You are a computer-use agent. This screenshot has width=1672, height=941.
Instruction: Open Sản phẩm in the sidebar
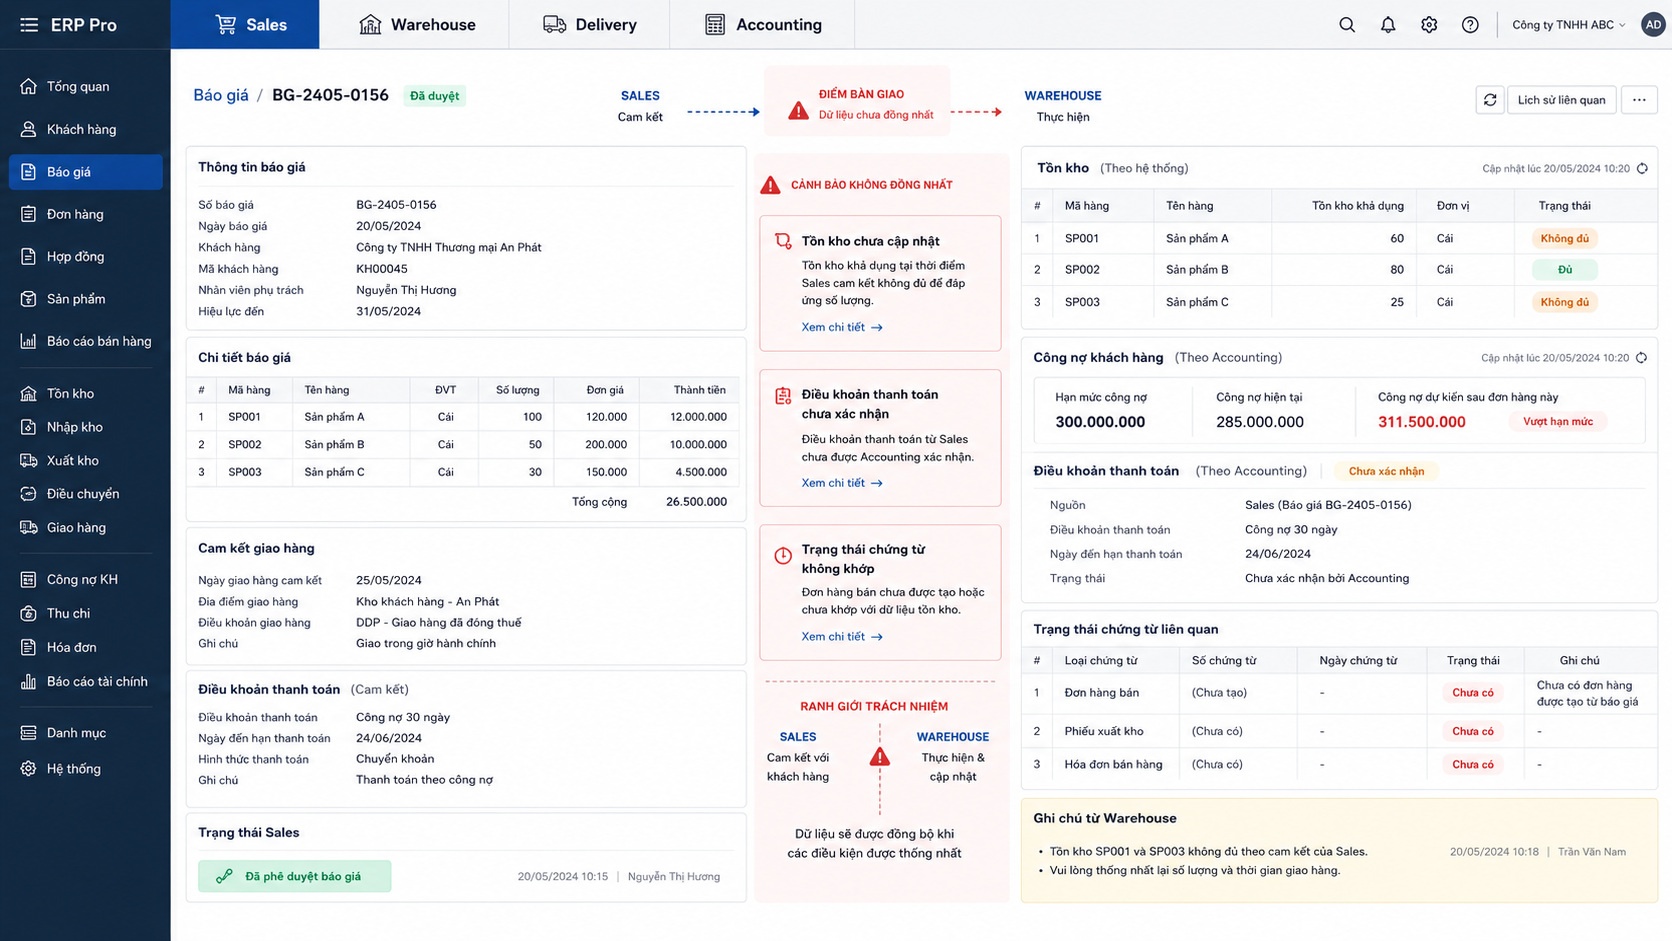(85, 299)
